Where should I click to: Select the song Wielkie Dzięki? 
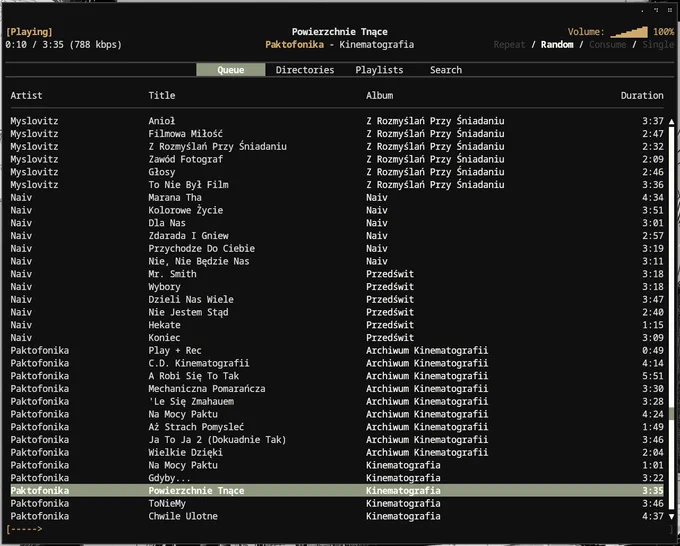[x=337, y=452]
